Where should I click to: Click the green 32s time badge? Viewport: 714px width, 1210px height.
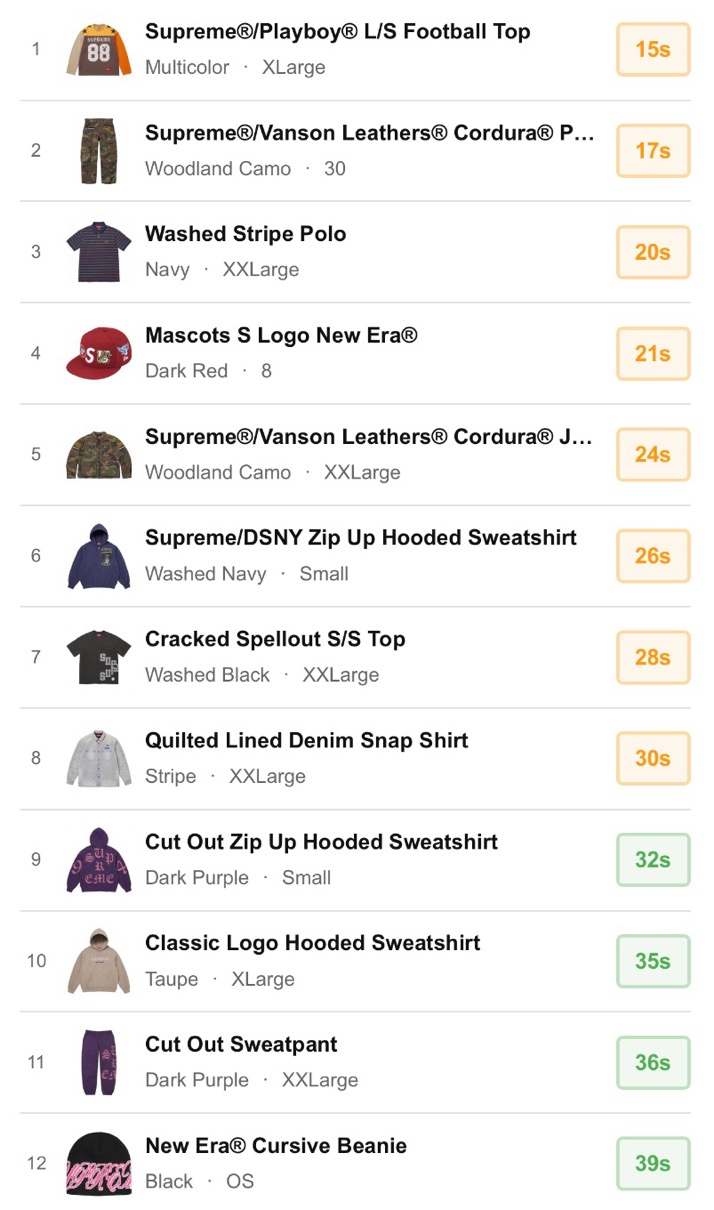tap(652, 859)
